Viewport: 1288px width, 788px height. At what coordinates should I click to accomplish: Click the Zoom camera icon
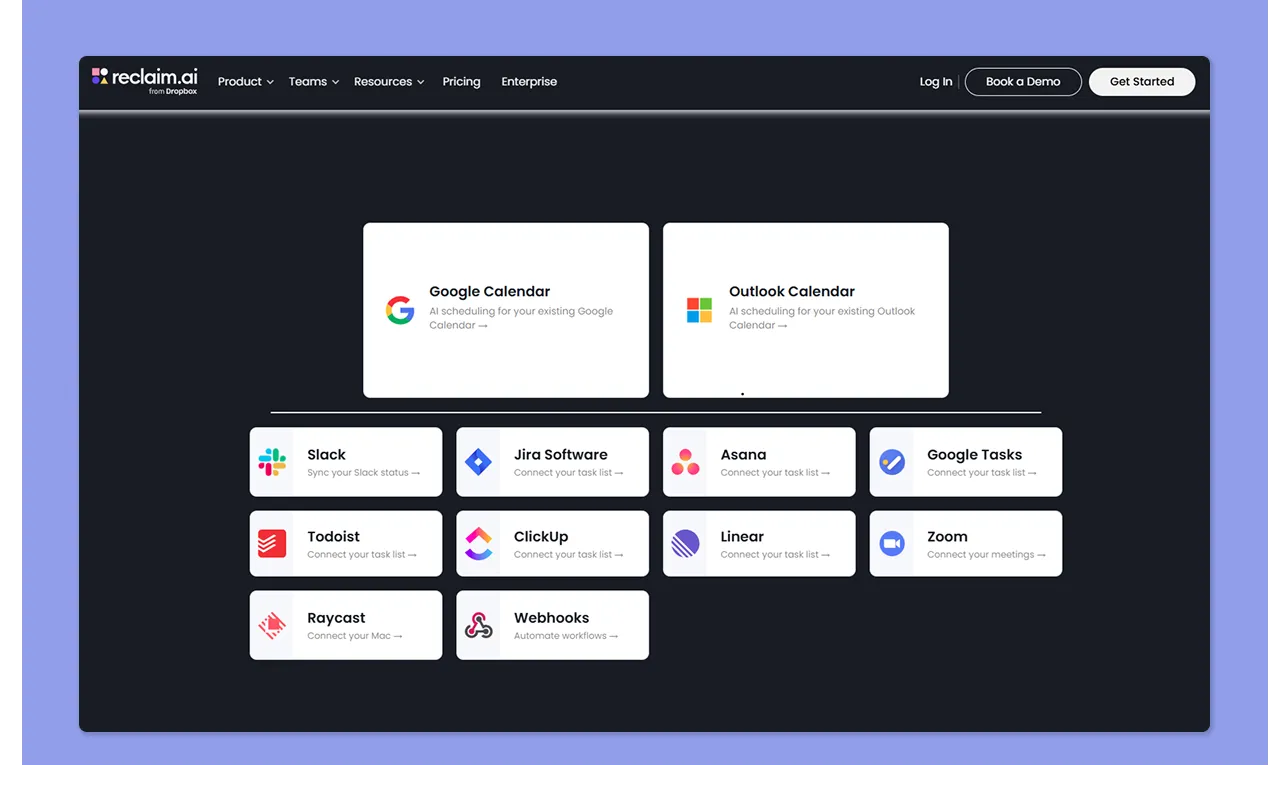pyautogui.click(x=892, y=544)
